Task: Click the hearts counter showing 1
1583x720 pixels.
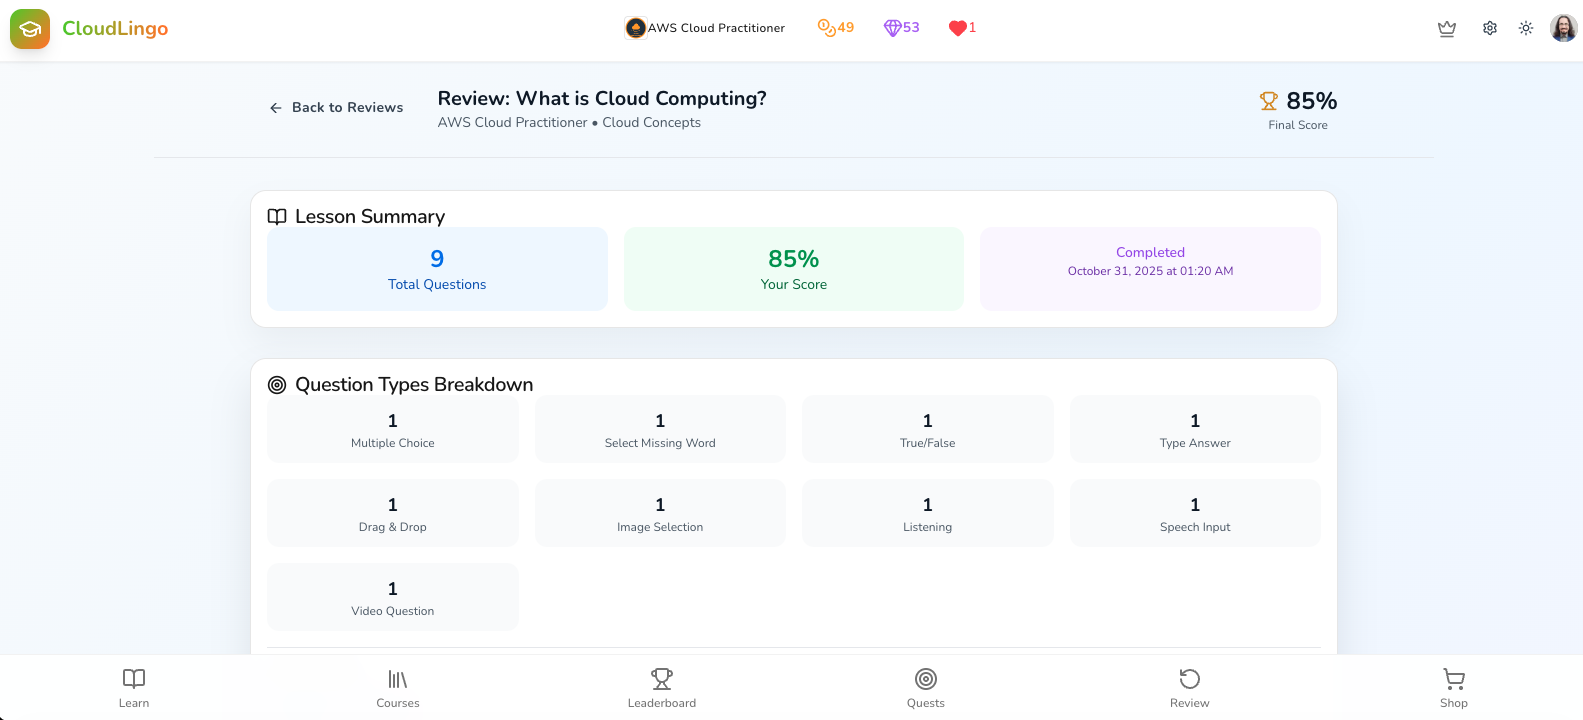Action: pos(962,28)
